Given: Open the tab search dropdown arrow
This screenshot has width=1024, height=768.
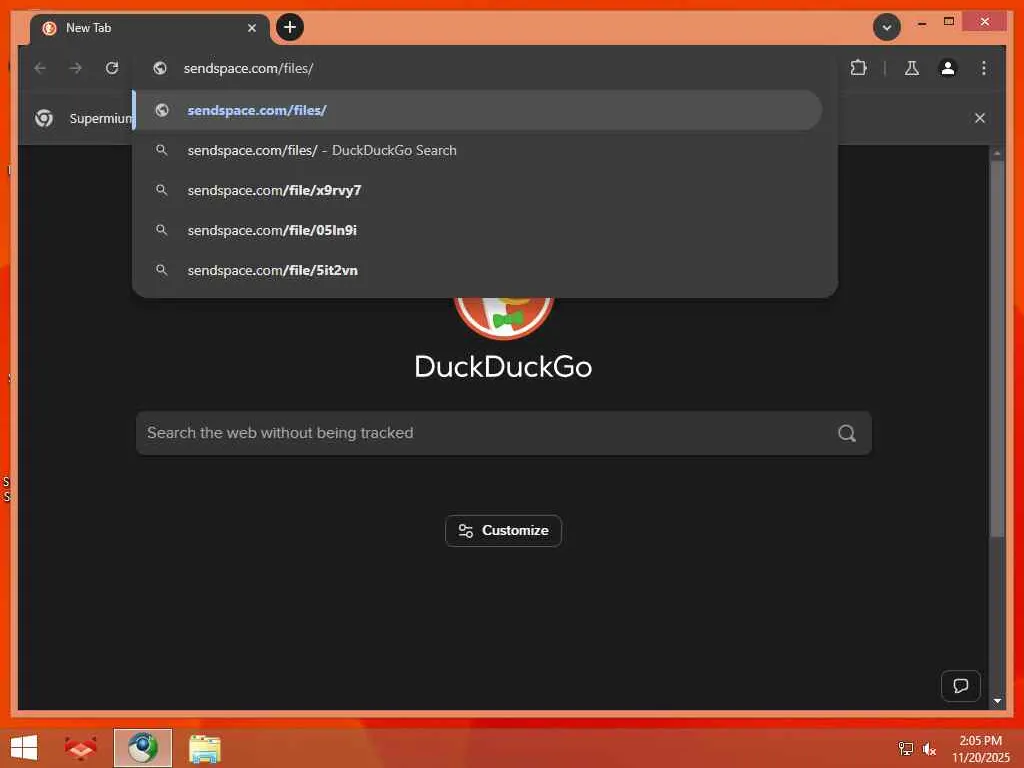Looking at the screenshot, I should pos(886,27).
